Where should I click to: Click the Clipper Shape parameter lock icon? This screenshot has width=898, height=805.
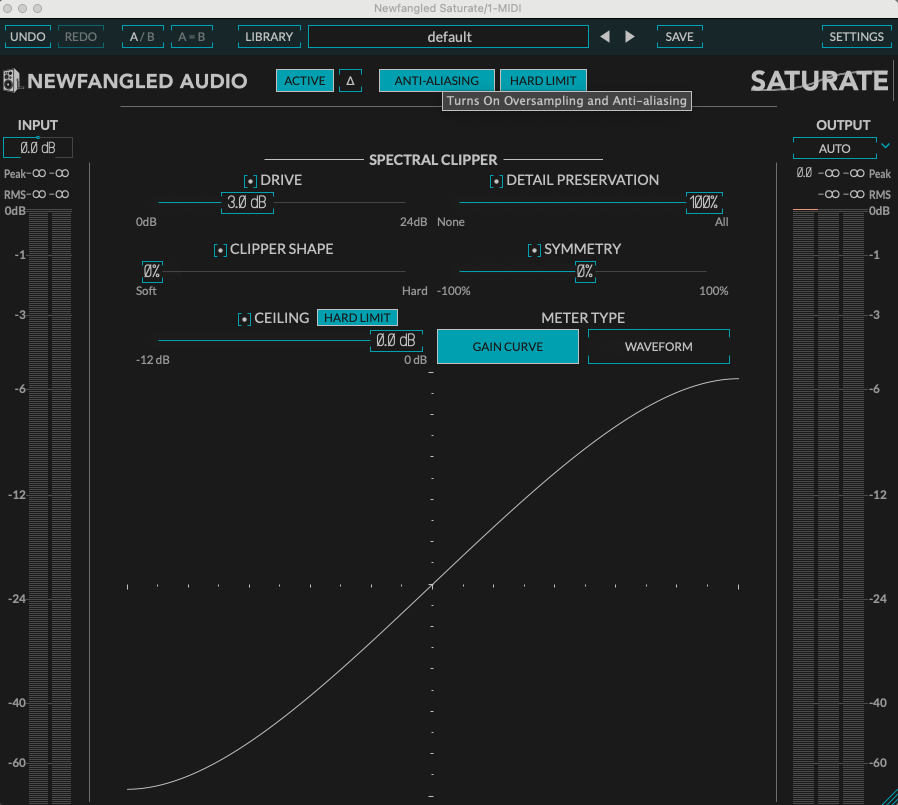(x=220, y=250)
